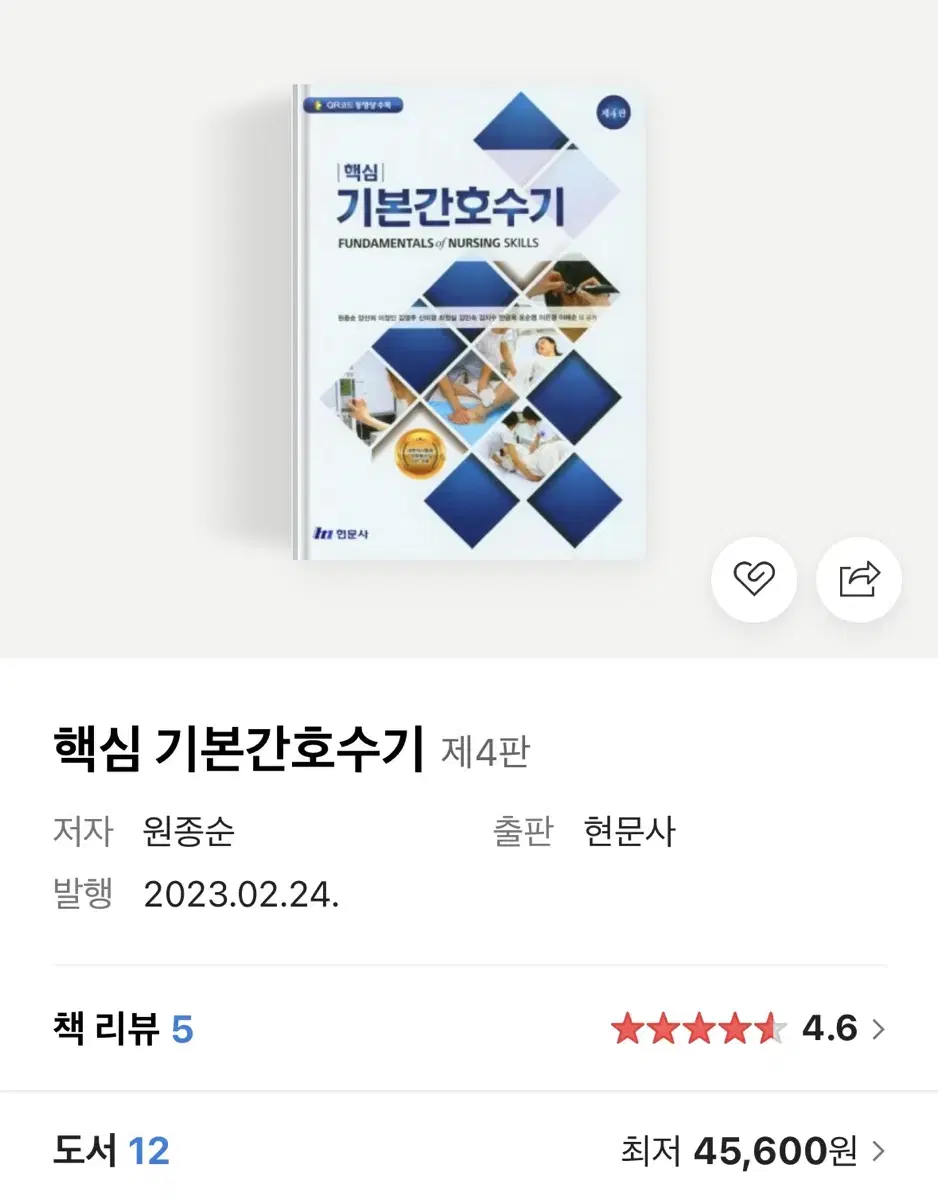Screen dimensions: 938x1200
Task: Tap the book title 핵심 기본간호수기
Action: 239,750
